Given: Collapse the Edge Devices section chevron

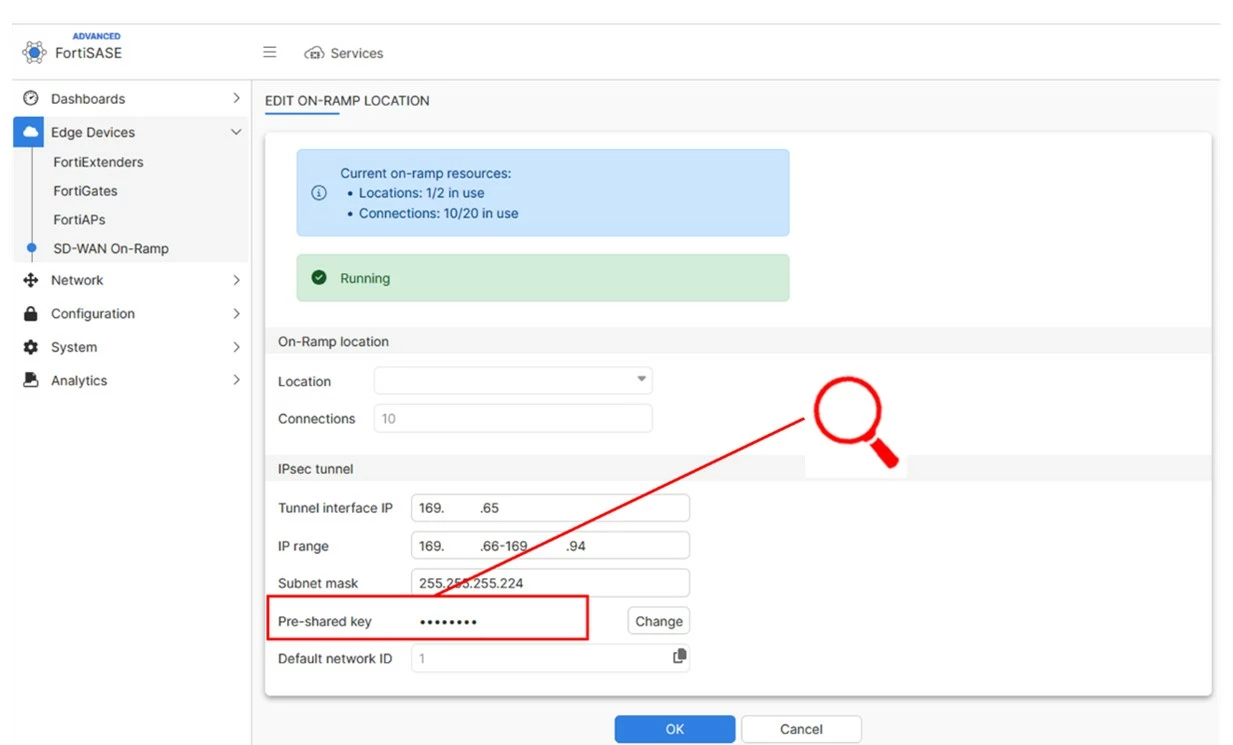Looking at the screenshot, I should click(x=236, y=132).
